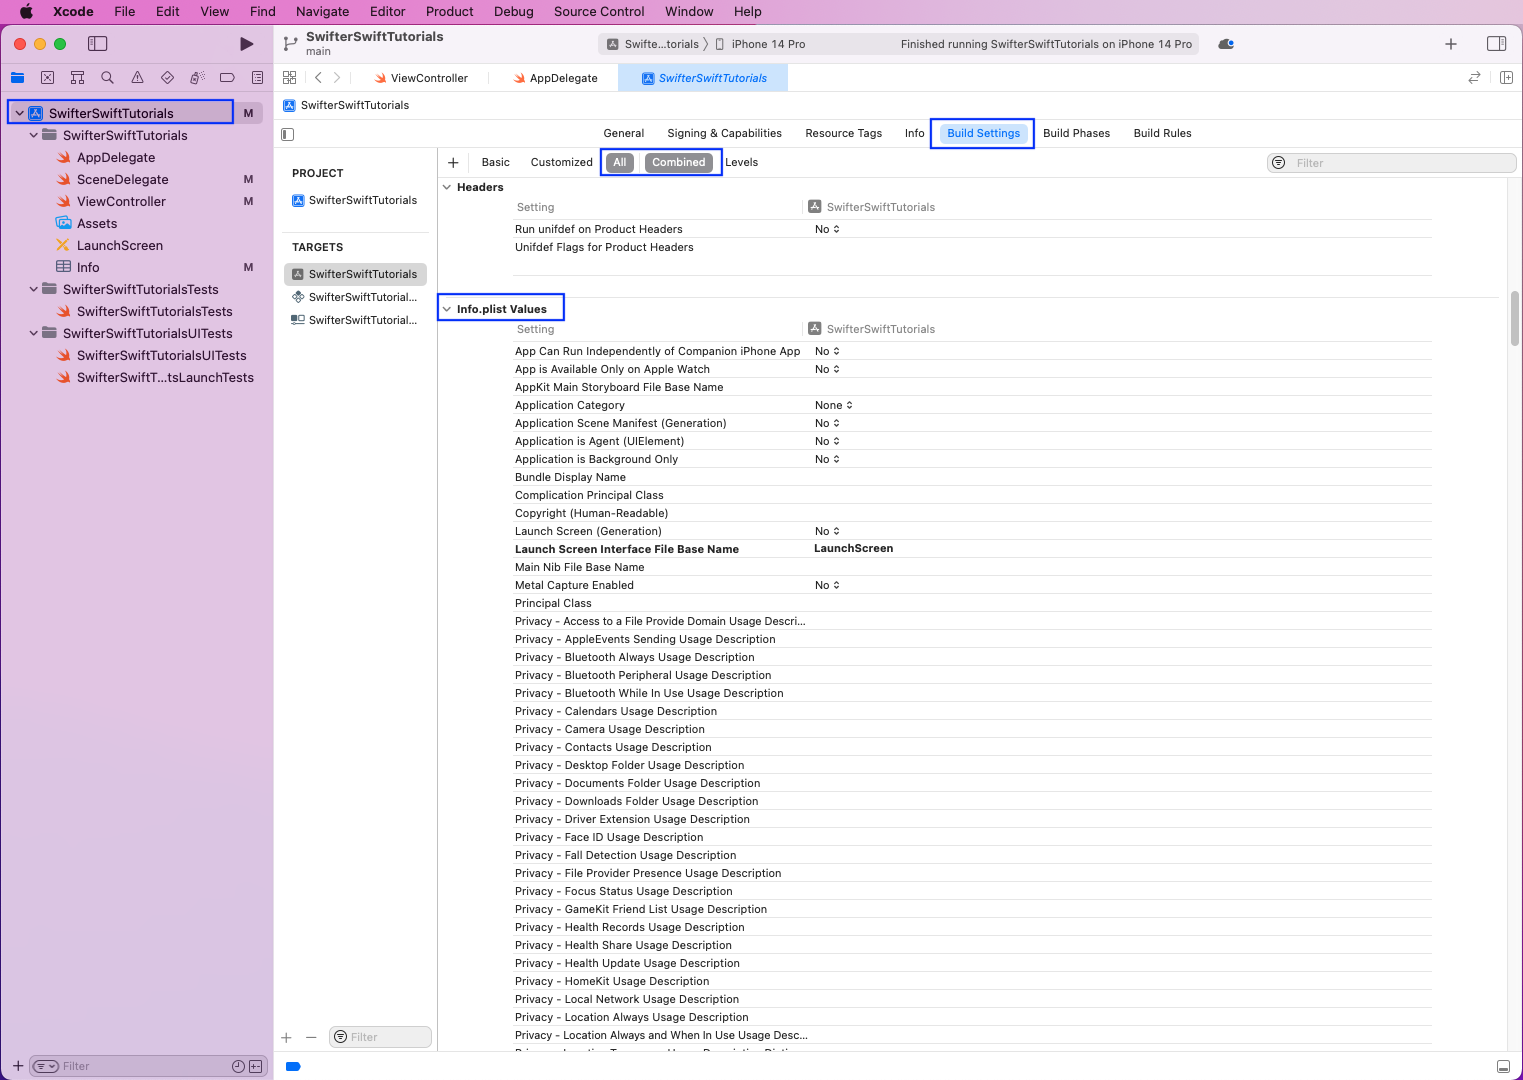Remove selected target with minus button
This screenshot has width=1523, height=1080.
click(x=311, y=1038)
